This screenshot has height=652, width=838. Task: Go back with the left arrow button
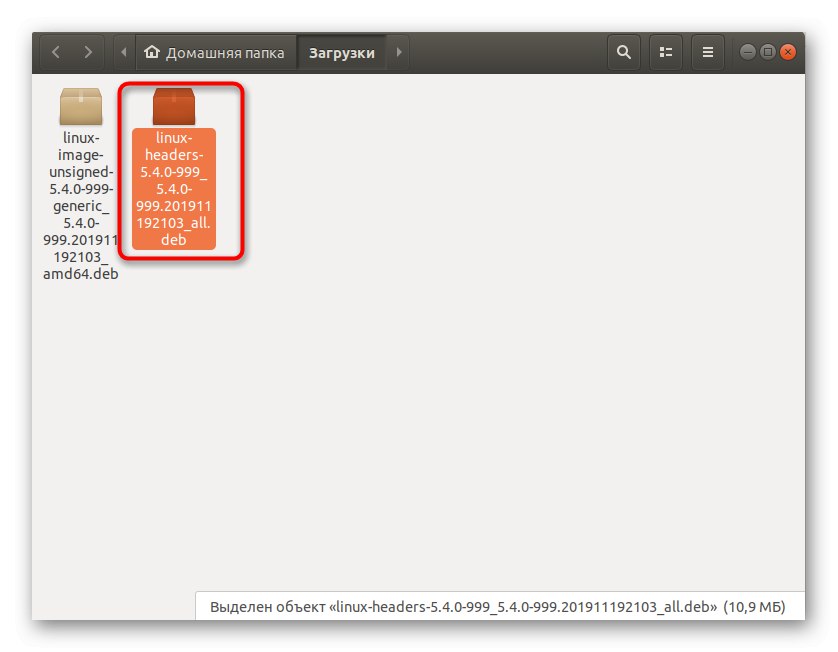click(x=56, y=52)
